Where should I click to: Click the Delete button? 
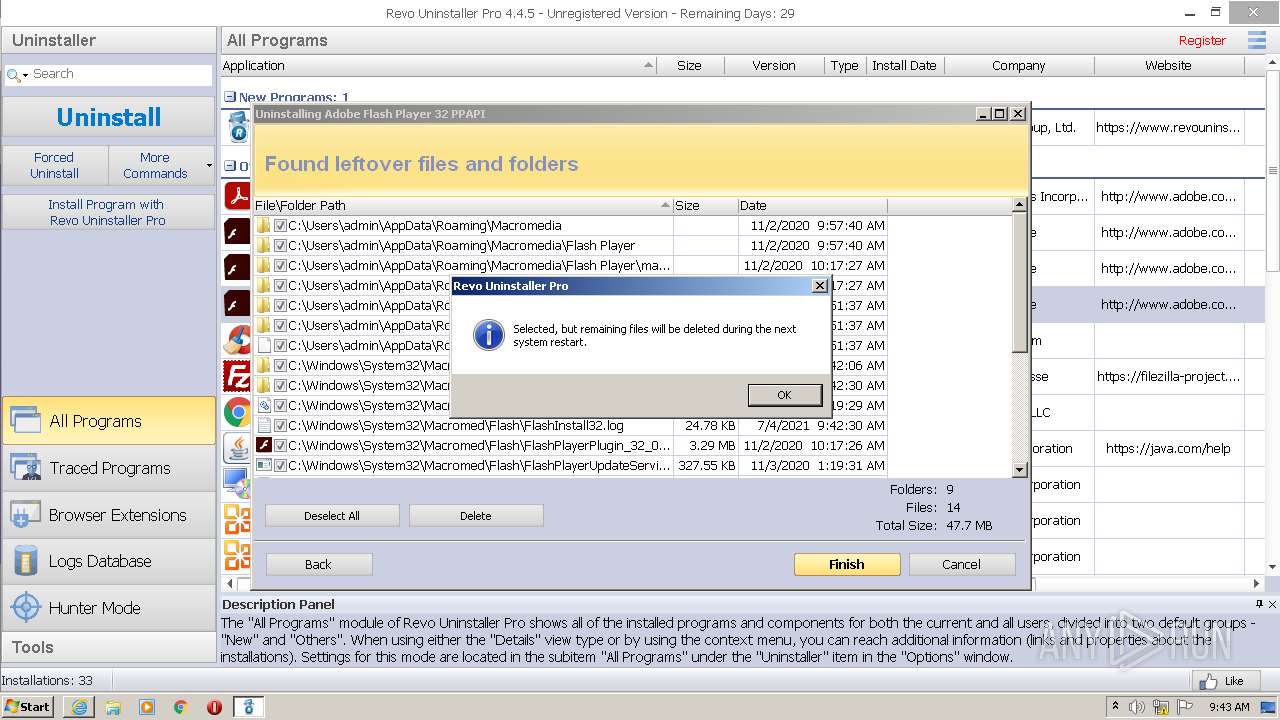[x=476, y=516]
